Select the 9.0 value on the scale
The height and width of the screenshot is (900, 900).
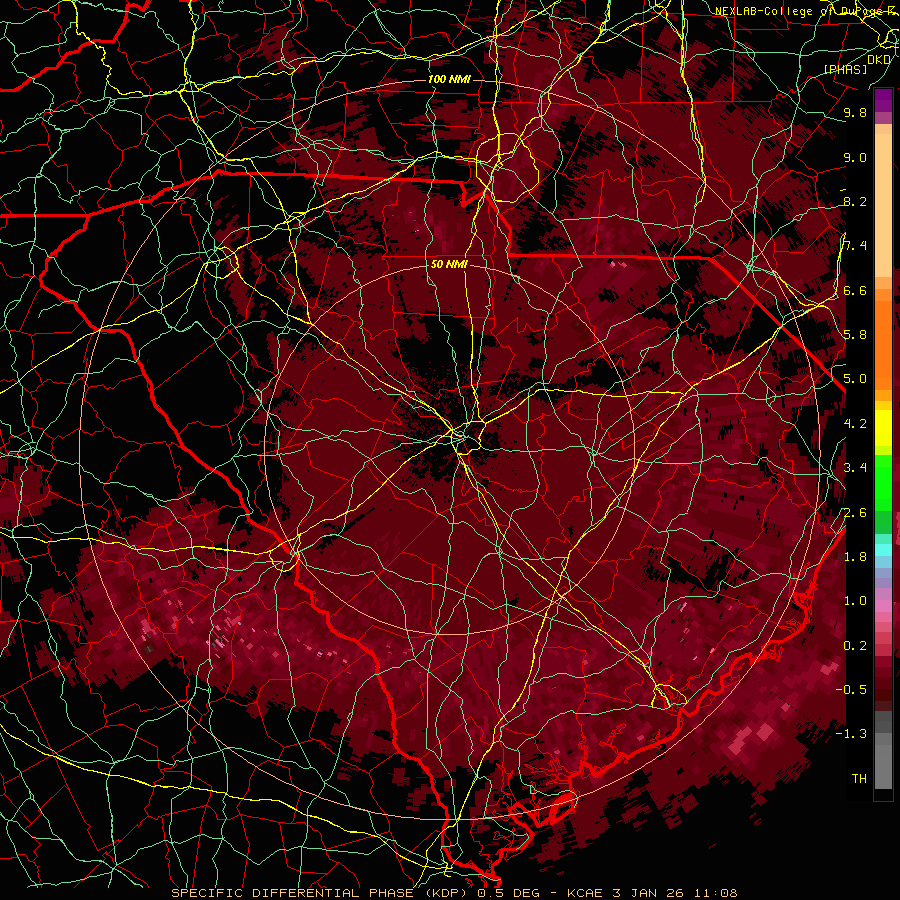coord(855,157)
